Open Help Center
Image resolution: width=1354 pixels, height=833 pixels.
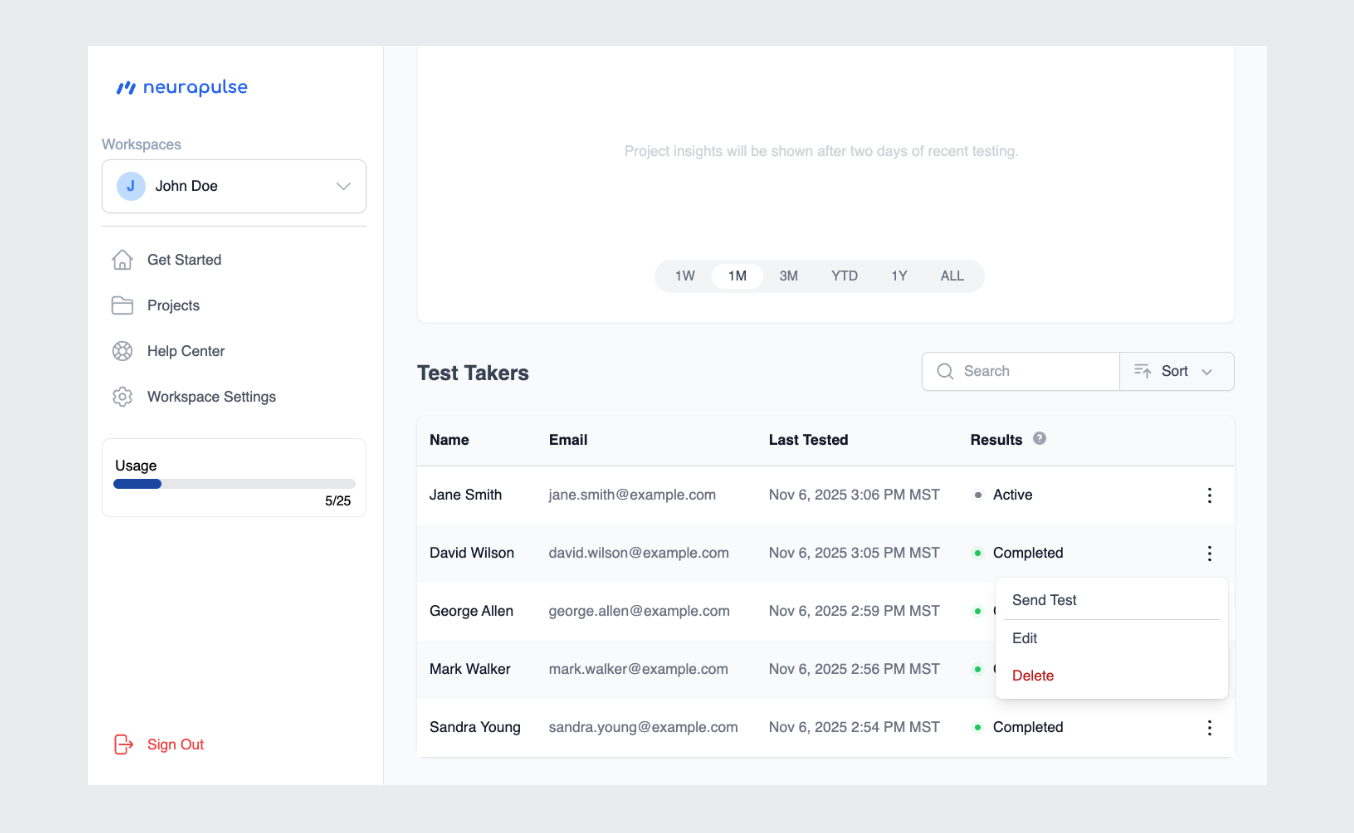pos(186,351)
